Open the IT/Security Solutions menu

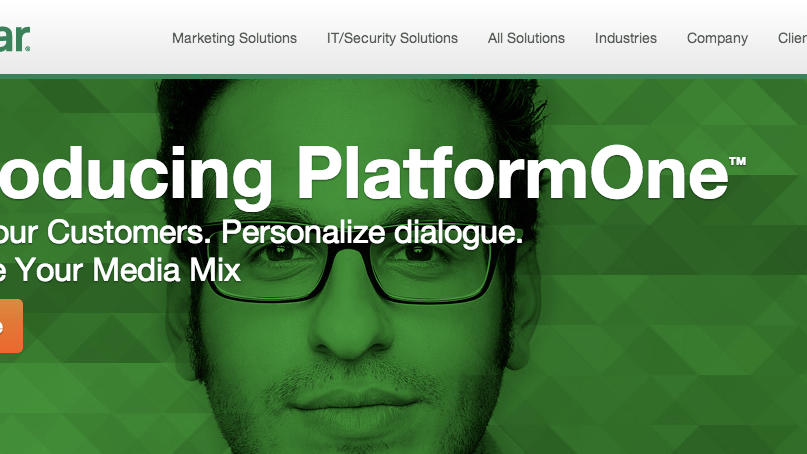click(x=392, y=38)
